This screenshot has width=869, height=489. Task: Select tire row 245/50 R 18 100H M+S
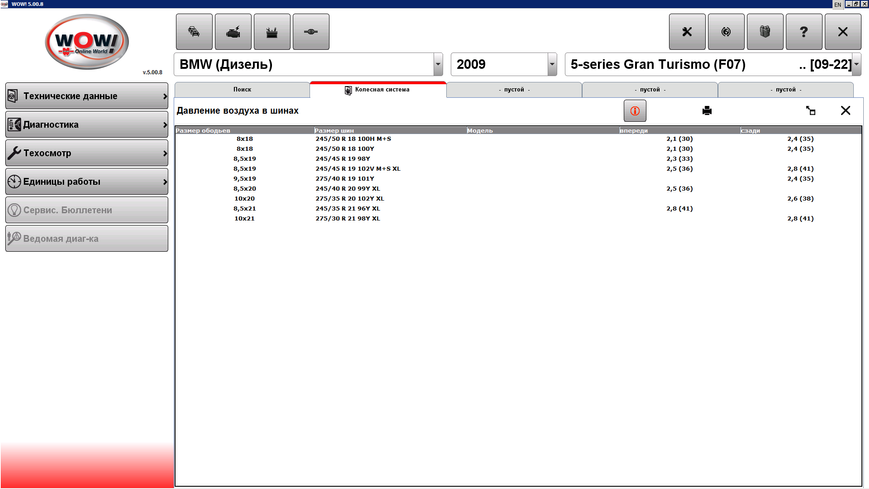518,139
